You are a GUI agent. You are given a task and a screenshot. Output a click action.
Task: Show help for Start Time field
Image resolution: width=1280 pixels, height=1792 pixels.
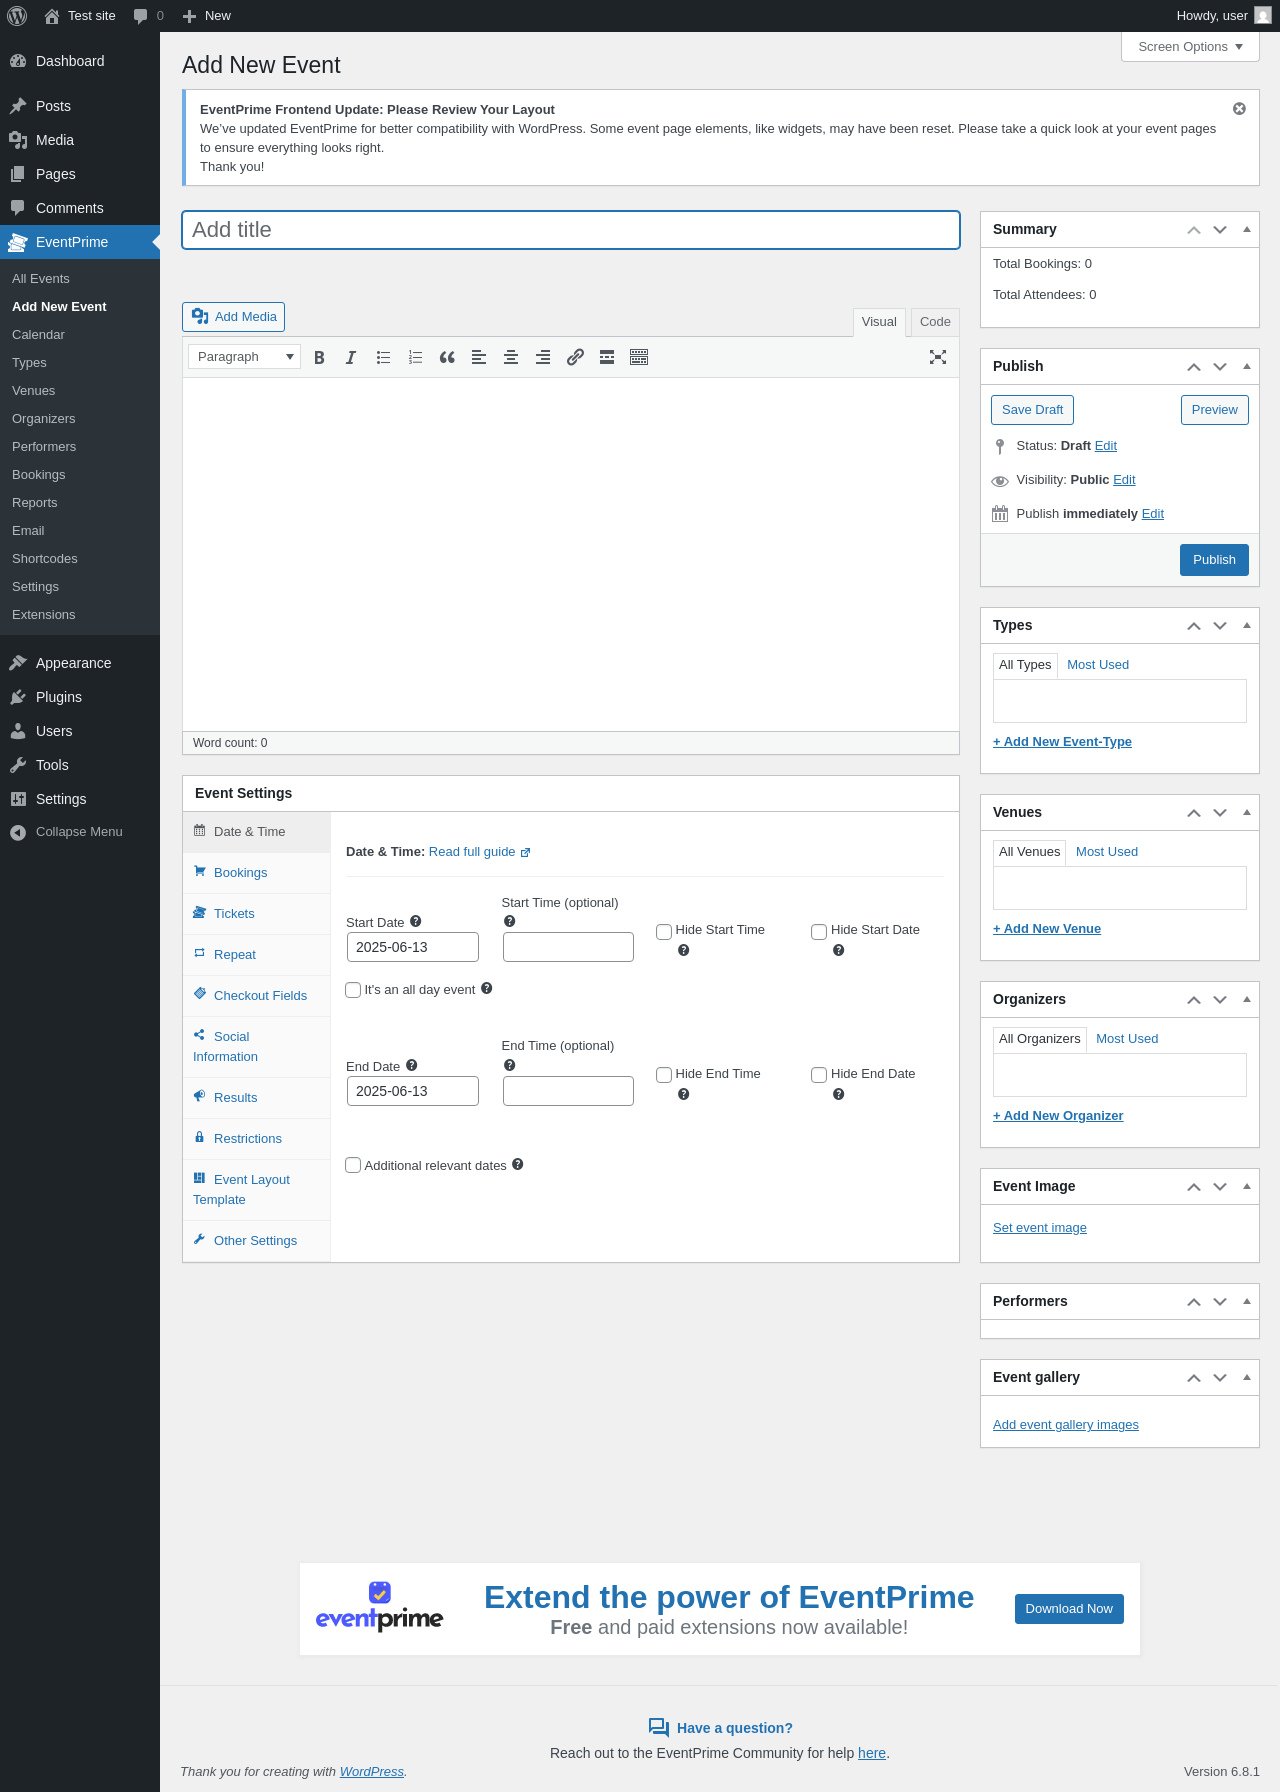coord(509,921)
